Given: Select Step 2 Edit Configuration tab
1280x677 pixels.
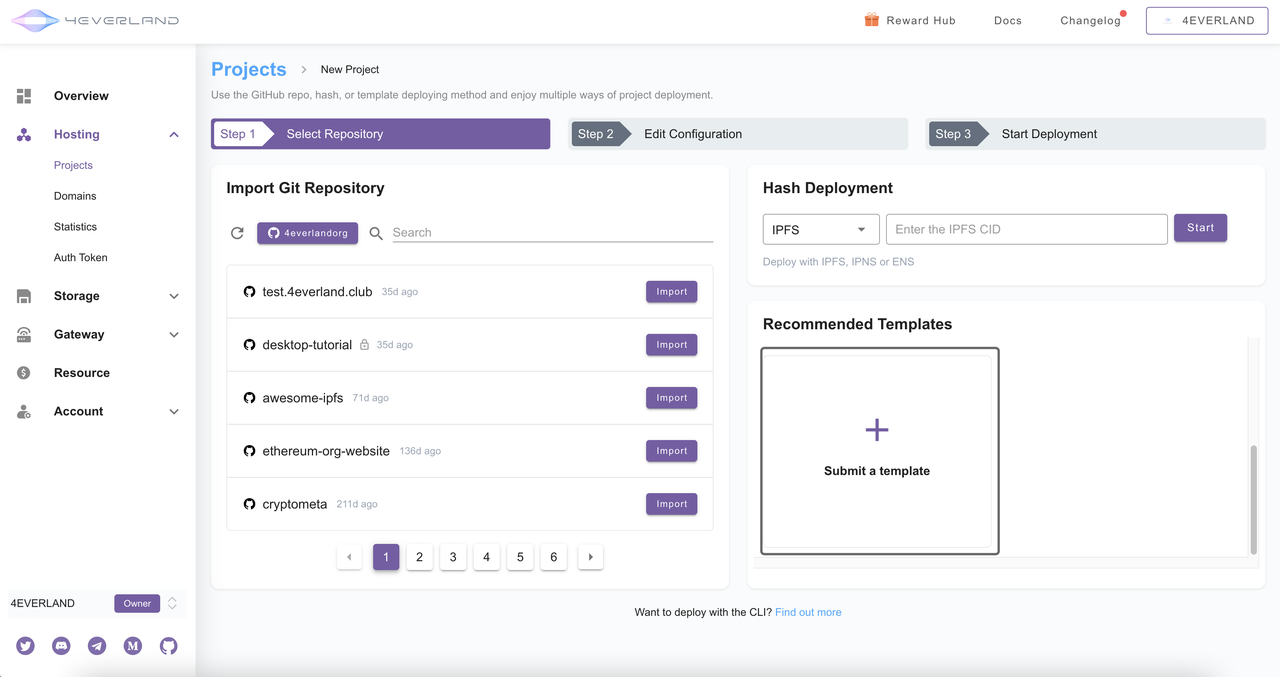Looking at the screenshot, I should (738, 134).
